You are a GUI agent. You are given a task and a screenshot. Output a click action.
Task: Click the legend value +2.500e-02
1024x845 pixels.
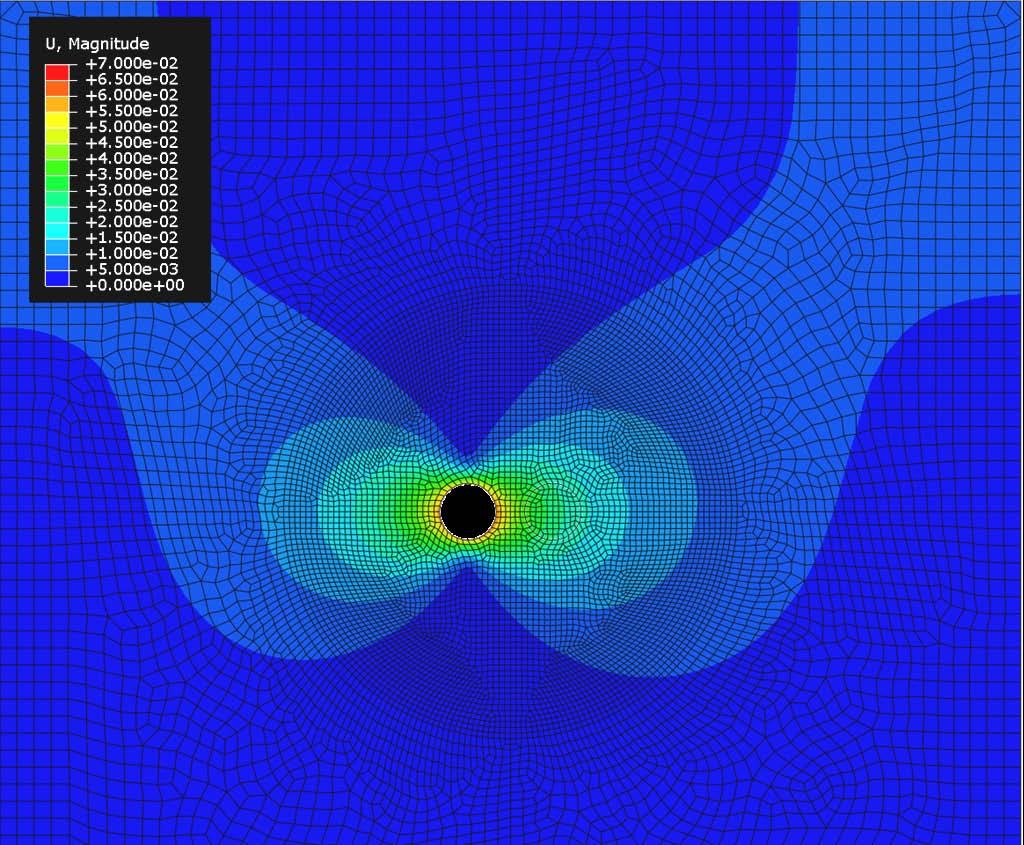131,206
